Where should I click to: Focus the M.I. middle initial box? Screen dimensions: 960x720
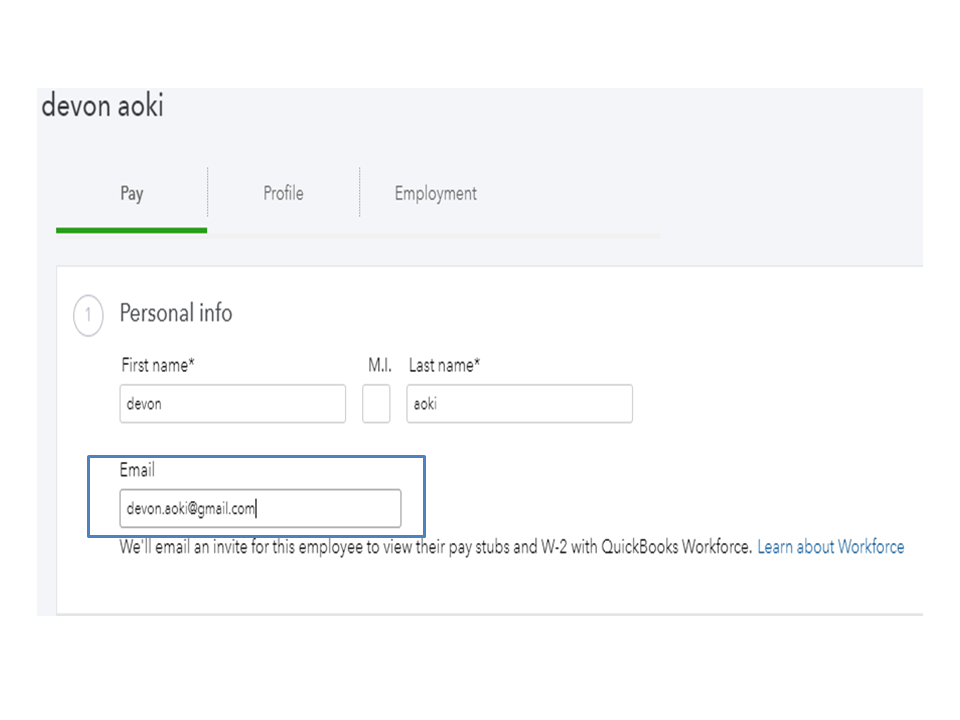click(x=376, y=404)
